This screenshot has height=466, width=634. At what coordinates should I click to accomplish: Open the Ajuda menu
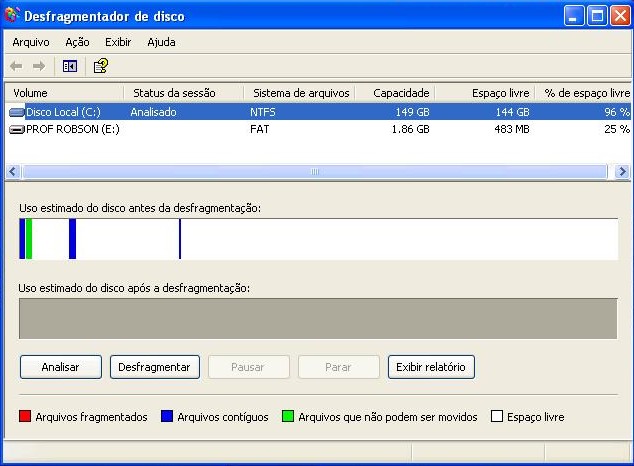pyautogui.click(x=161, y=42)
